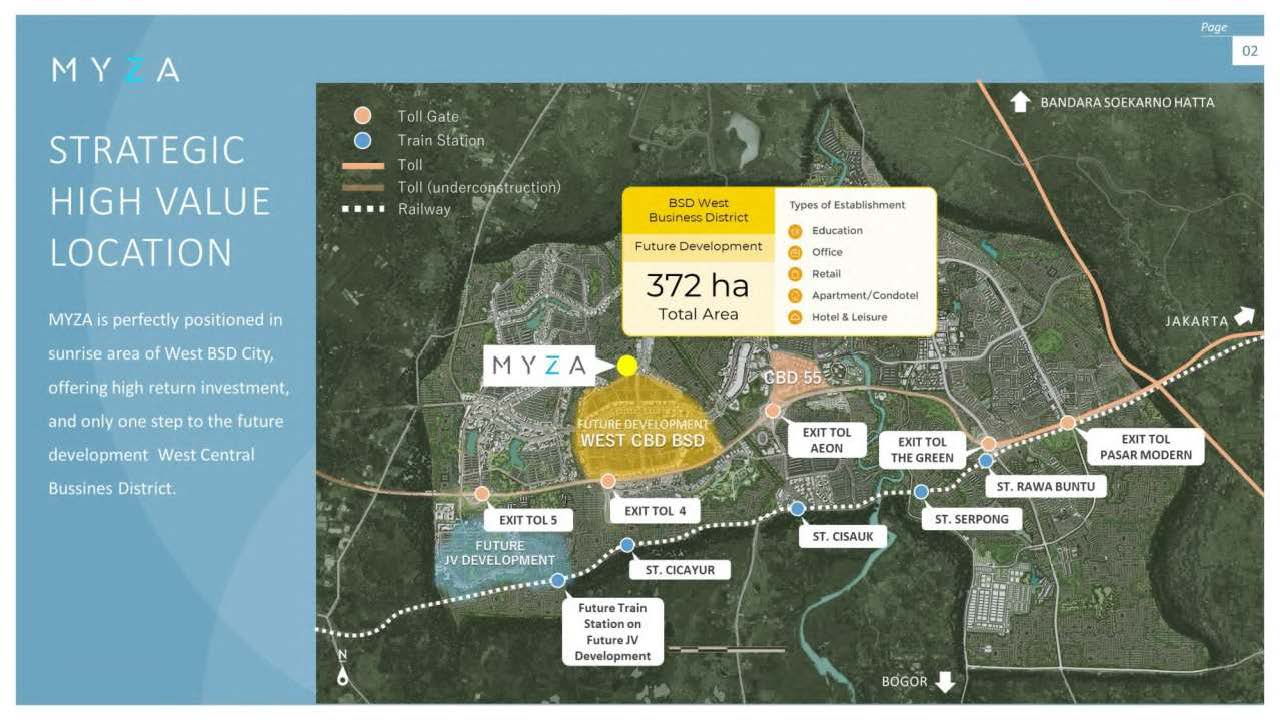Viewport: 1280px width, 720px height.
Task: Click the orange Toll Gate legend circle
Action: (x=363, y=116)
